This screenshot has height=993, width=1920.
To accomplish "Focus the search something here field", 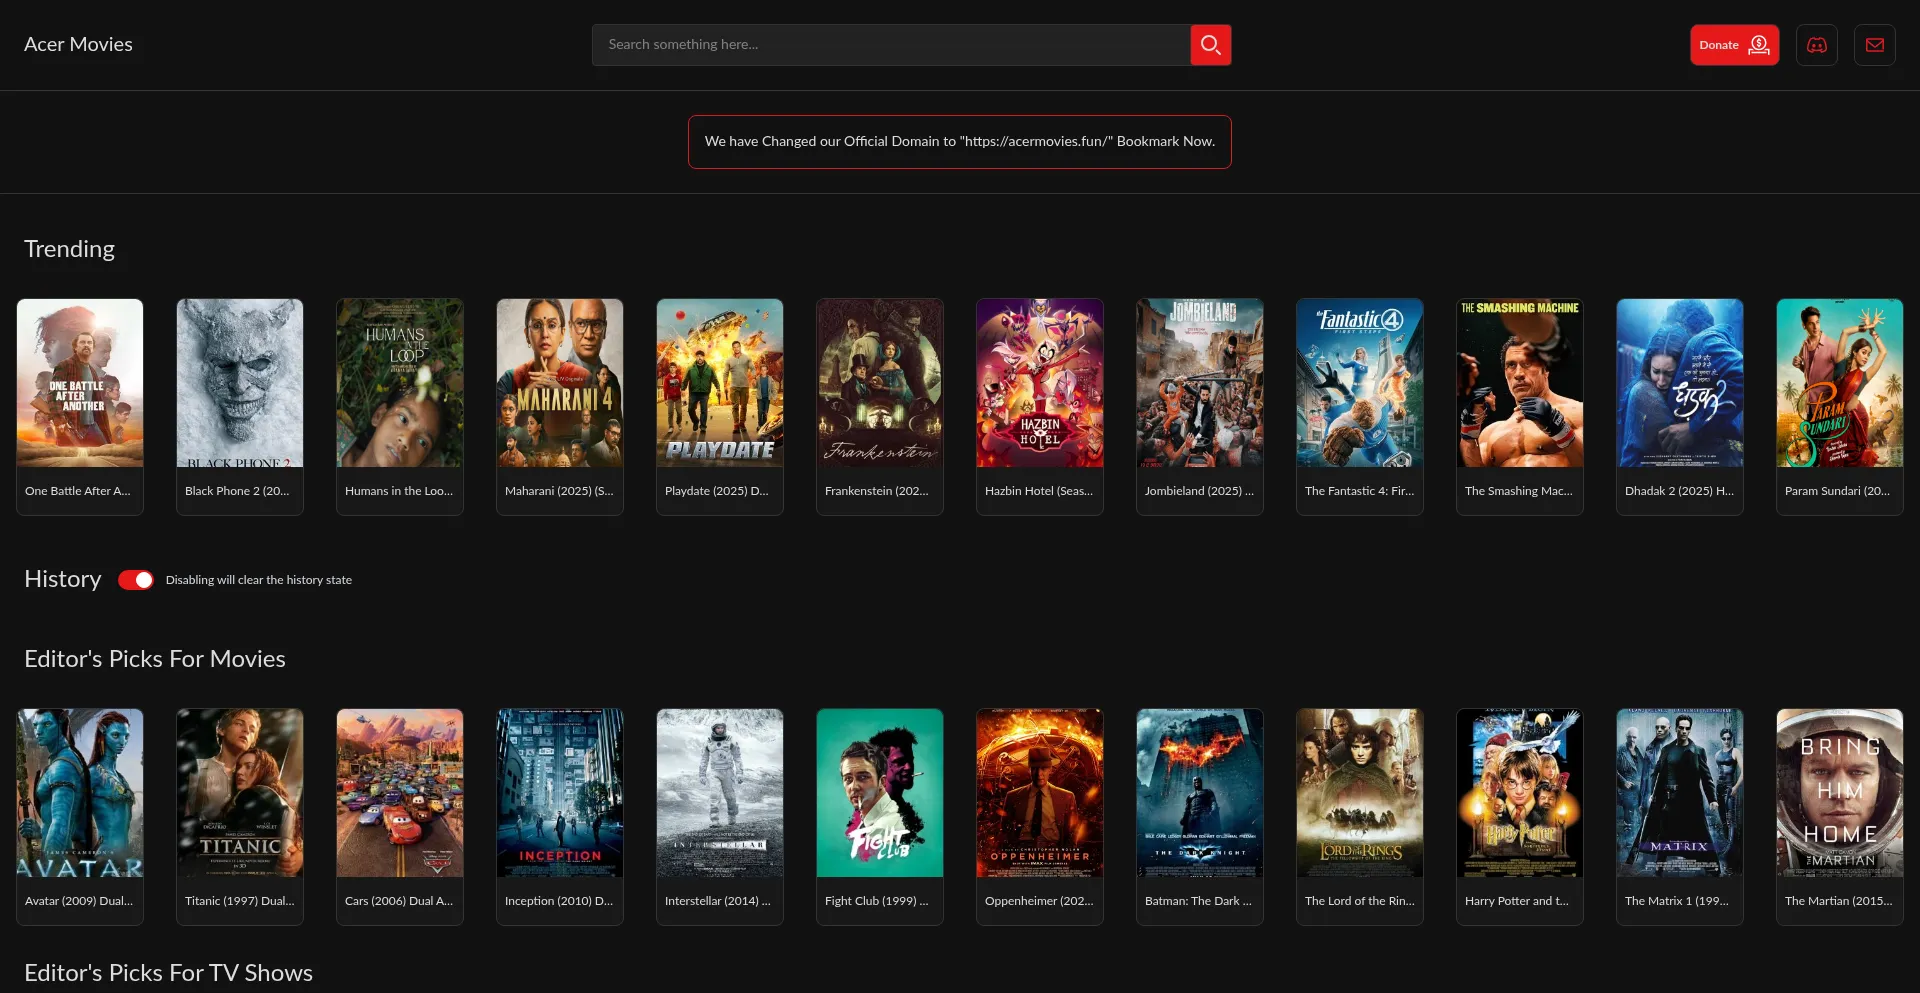I will tap(890, 45).
